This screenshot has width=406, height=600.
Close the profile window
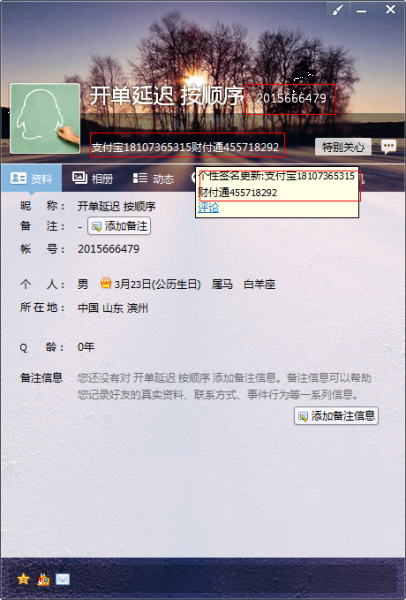coord(390,10)
